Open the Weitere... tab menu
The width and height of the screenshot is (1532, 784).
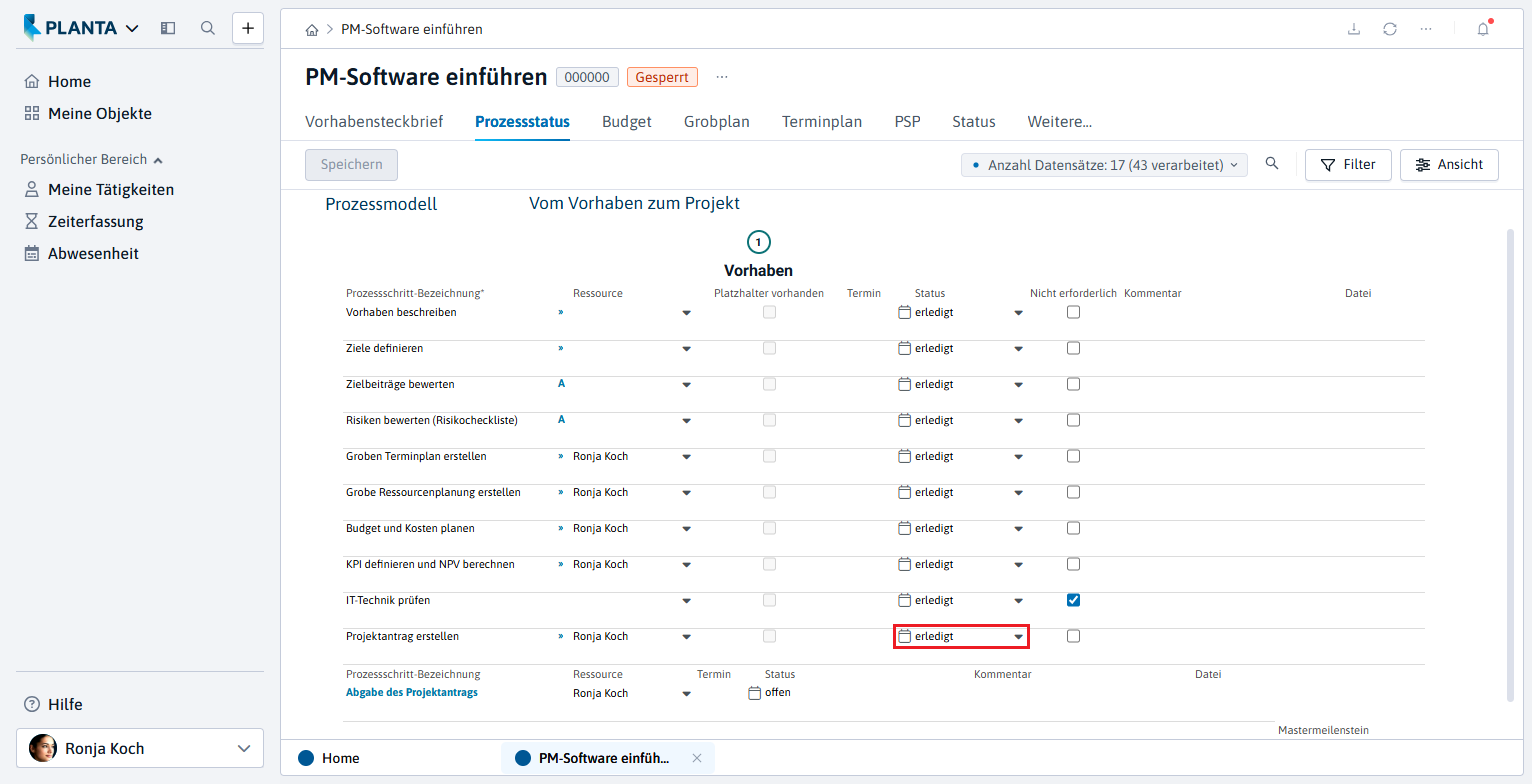1060,122
